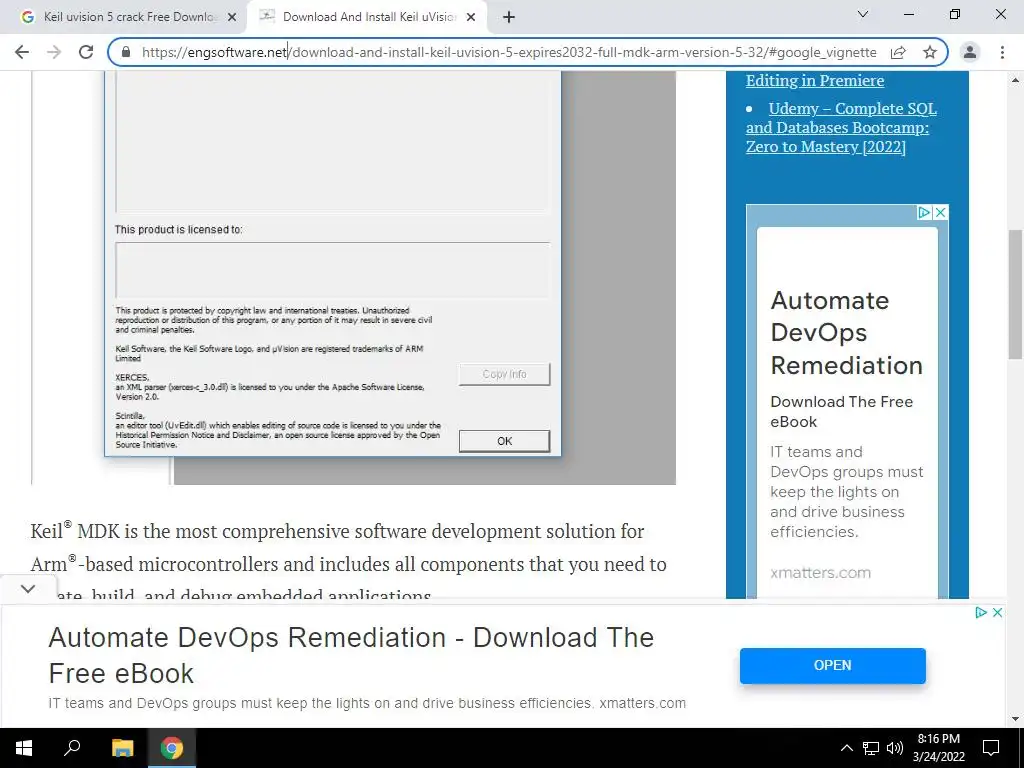Close the 'Download And Install Keil uVision' tab
Screen dimensions: 1024x768
tap(471, 17)
